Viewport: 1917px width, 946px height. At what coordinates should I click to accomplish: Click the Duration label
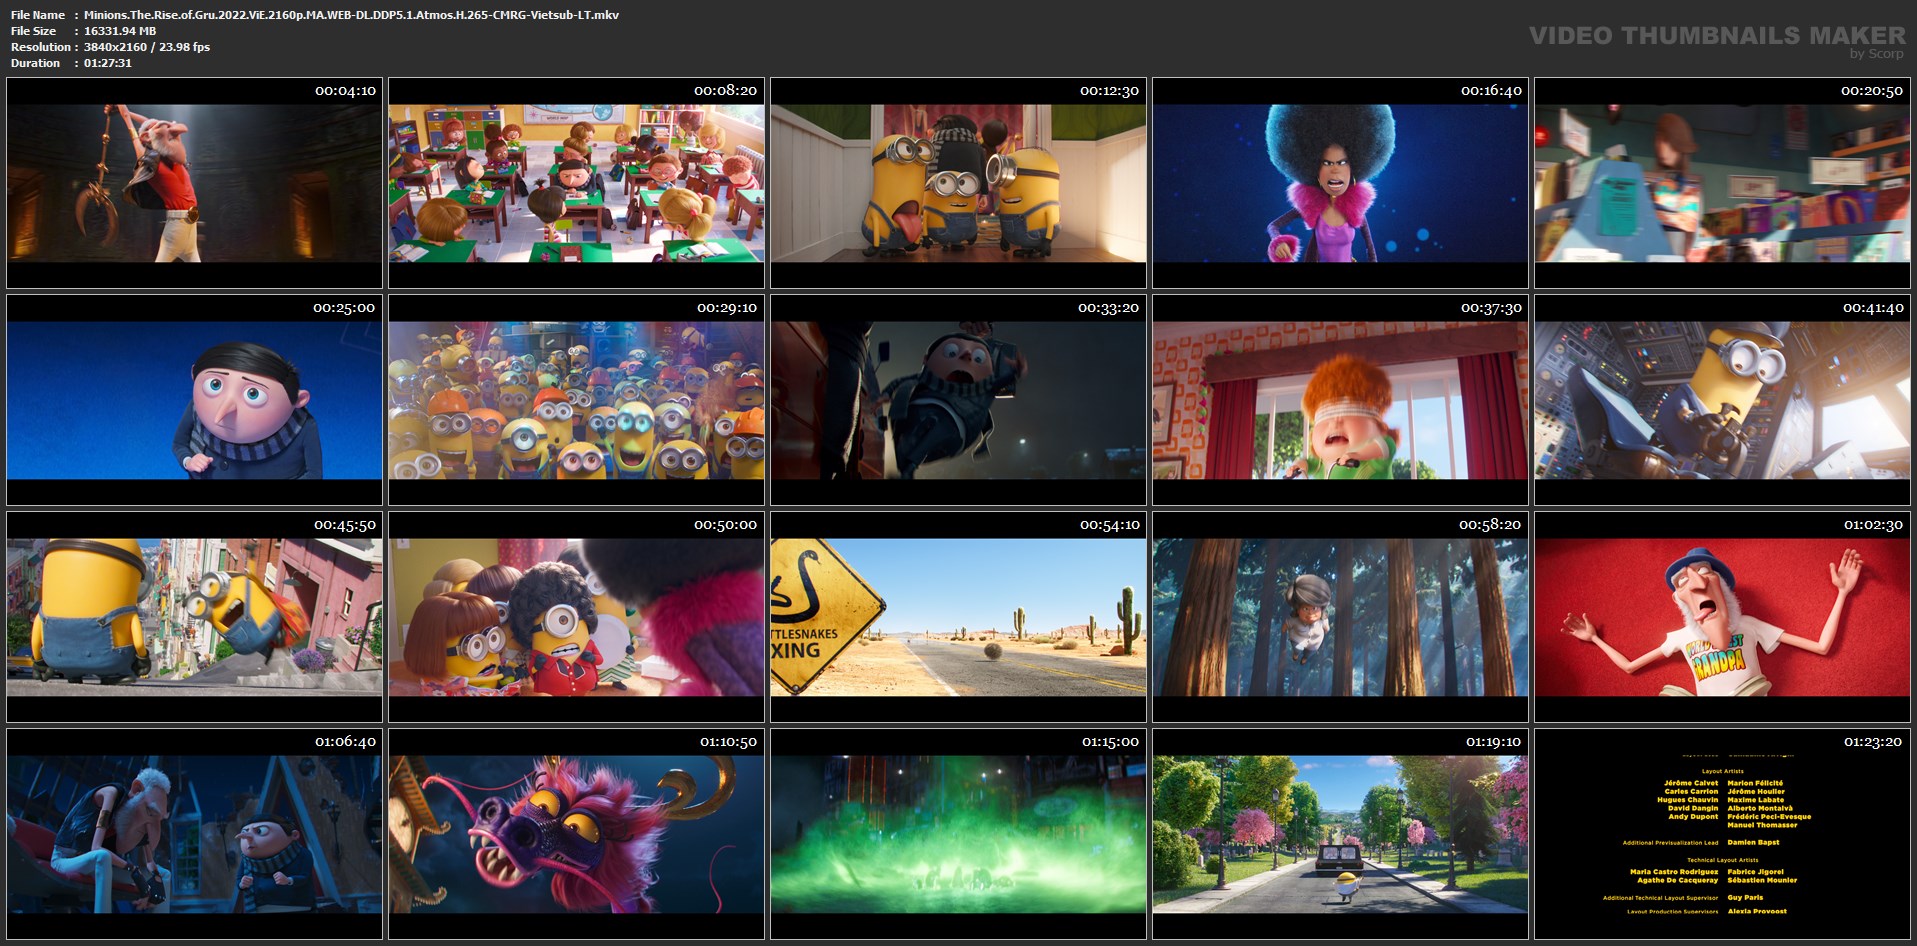tap(35, 63)
